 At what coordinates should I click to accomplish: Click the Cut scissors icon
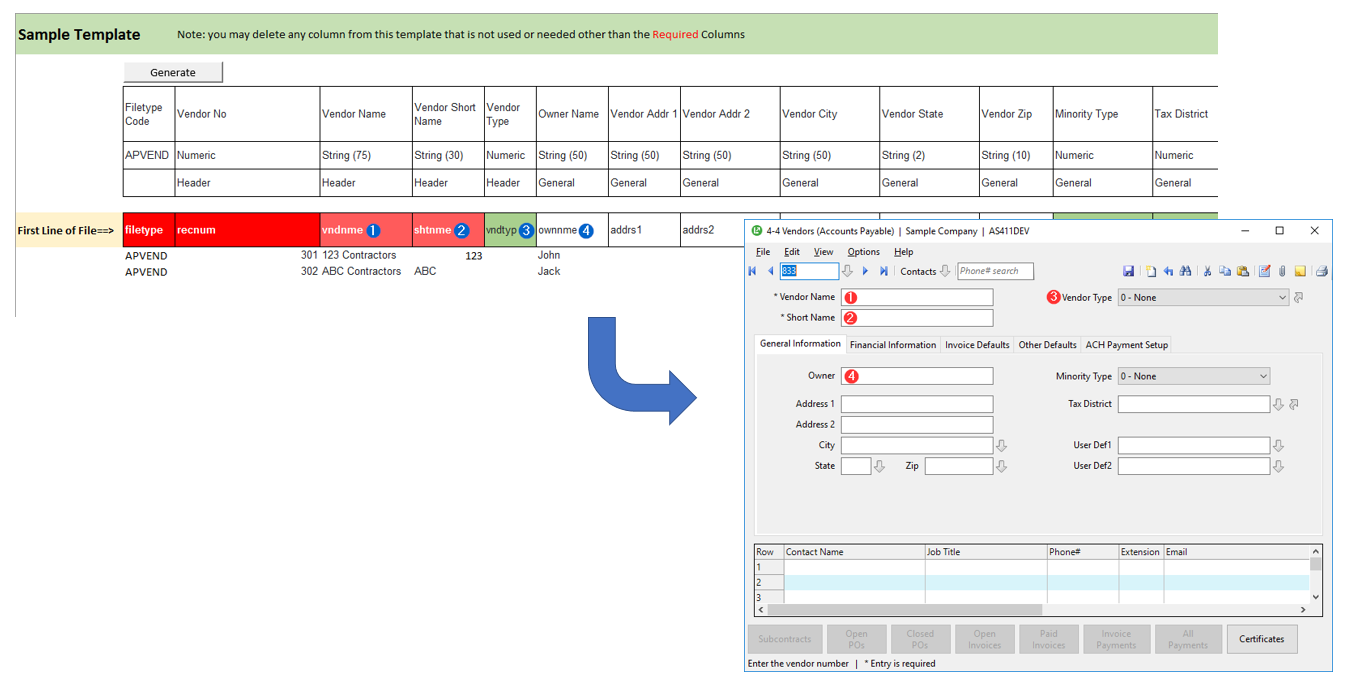coord(1207,271)
